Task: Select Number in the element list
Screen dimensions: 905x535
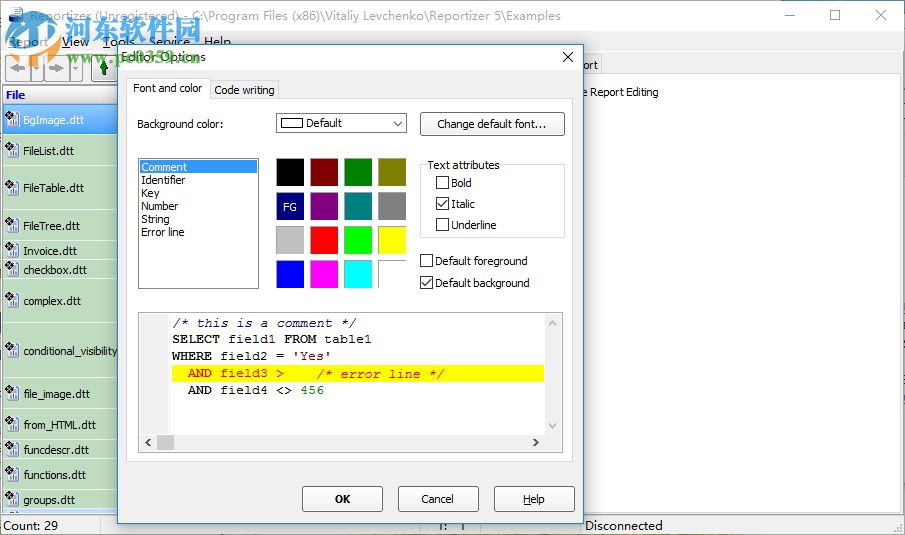Action: 198,206
